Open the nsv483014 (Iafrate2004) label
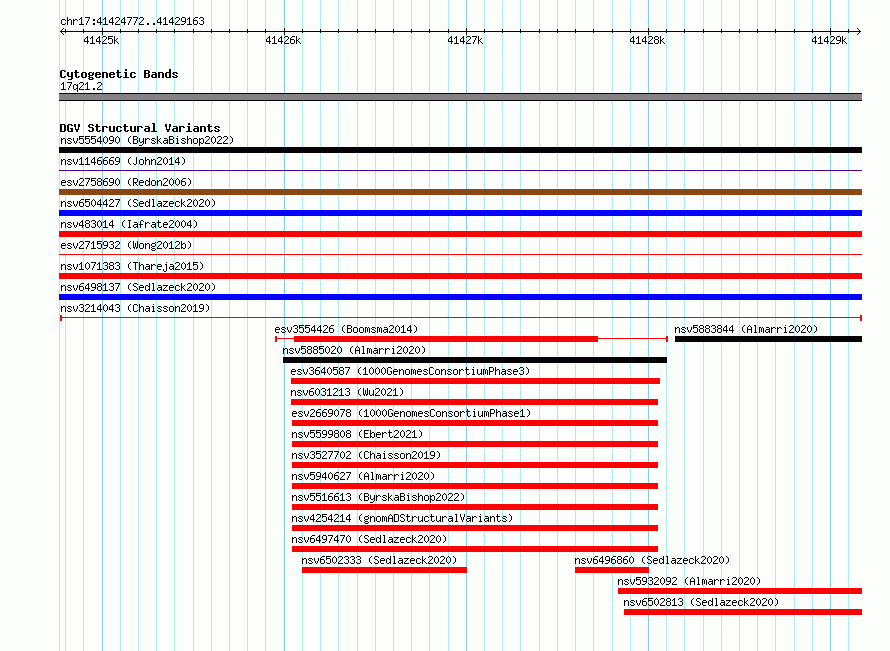Image resolution: width=890 pixels, height=651 pixels. tap(129, 224)
